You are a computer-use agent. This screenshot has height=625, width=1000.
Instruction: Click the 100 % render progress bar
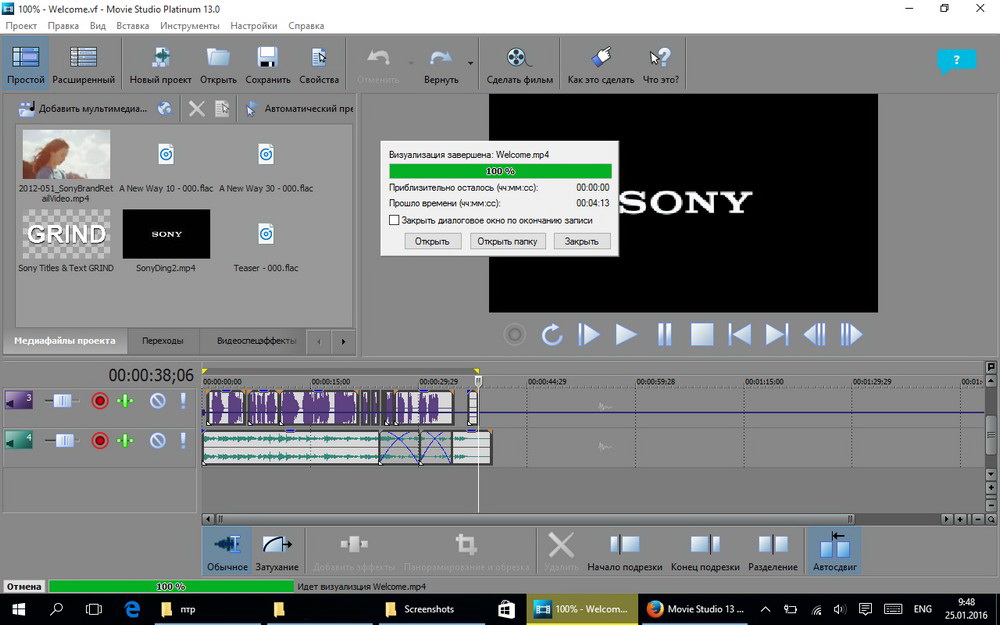click(x=500, y=171)
